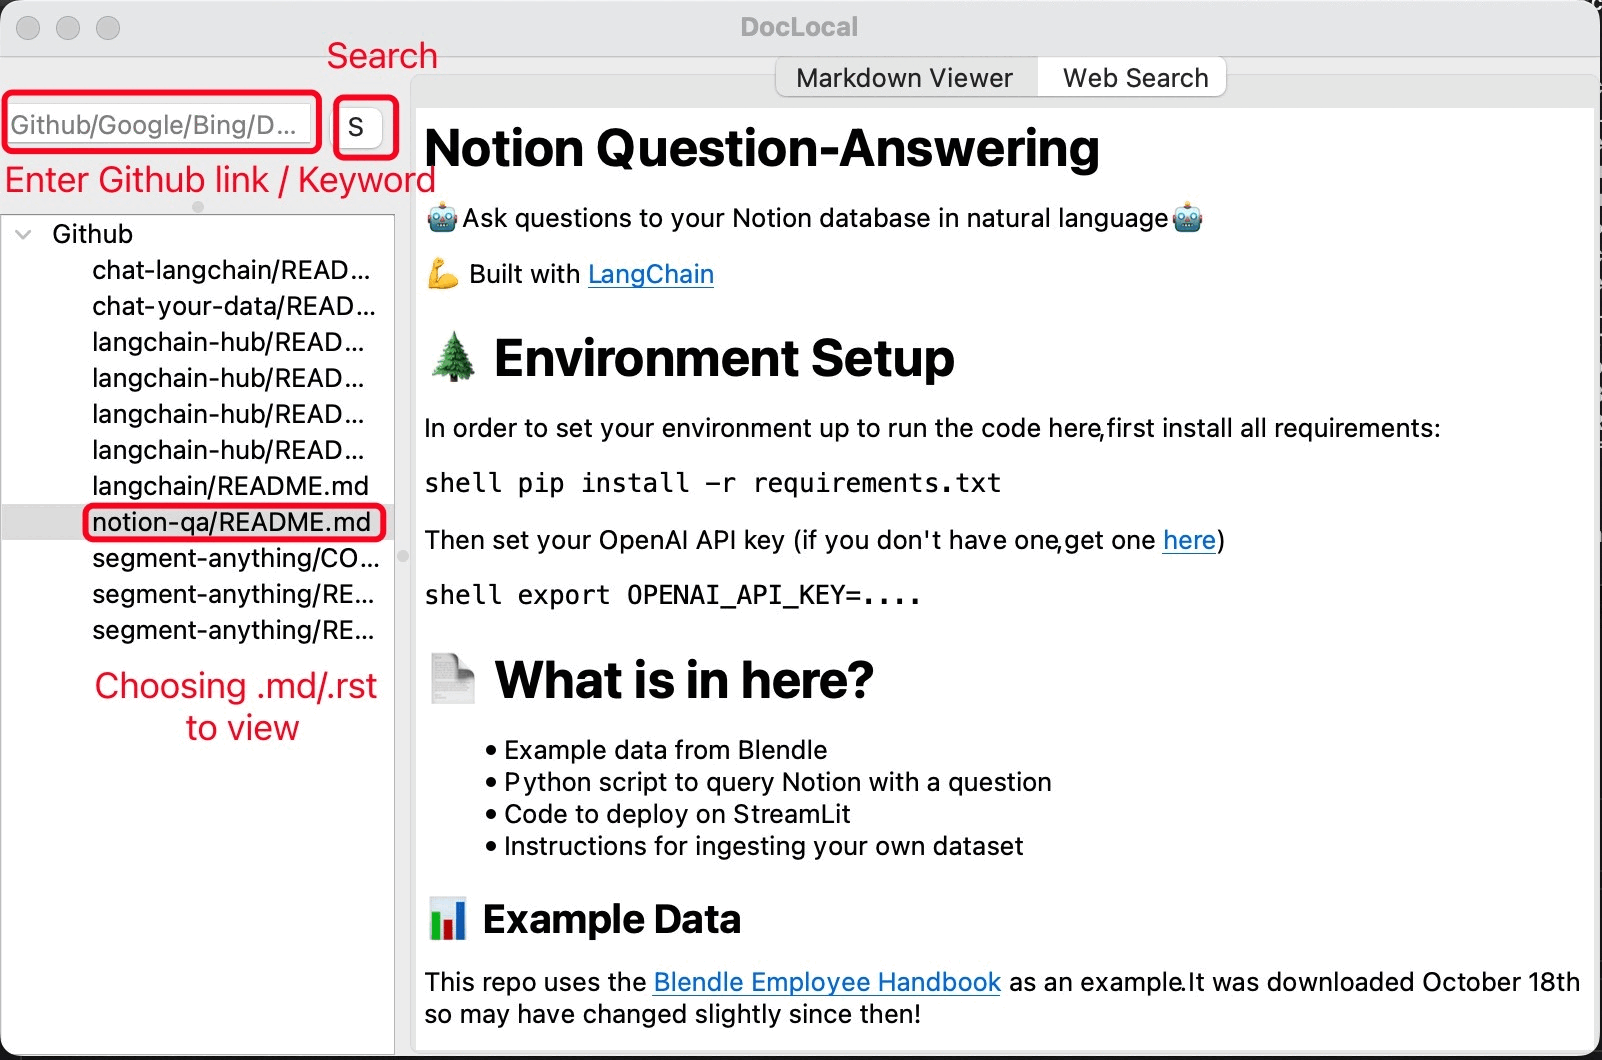Click the robot emoji before 'Ask questions'
Viewport: 1602px width, 1060px height.
442,217
